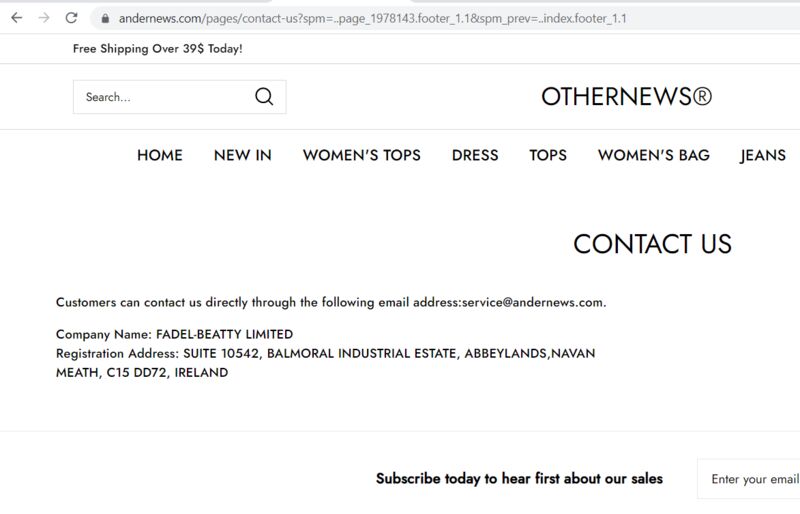Viewport: 800px width, 514px height.
Task: Open the TOPS menu item
Action: click(x=548, y=155)
